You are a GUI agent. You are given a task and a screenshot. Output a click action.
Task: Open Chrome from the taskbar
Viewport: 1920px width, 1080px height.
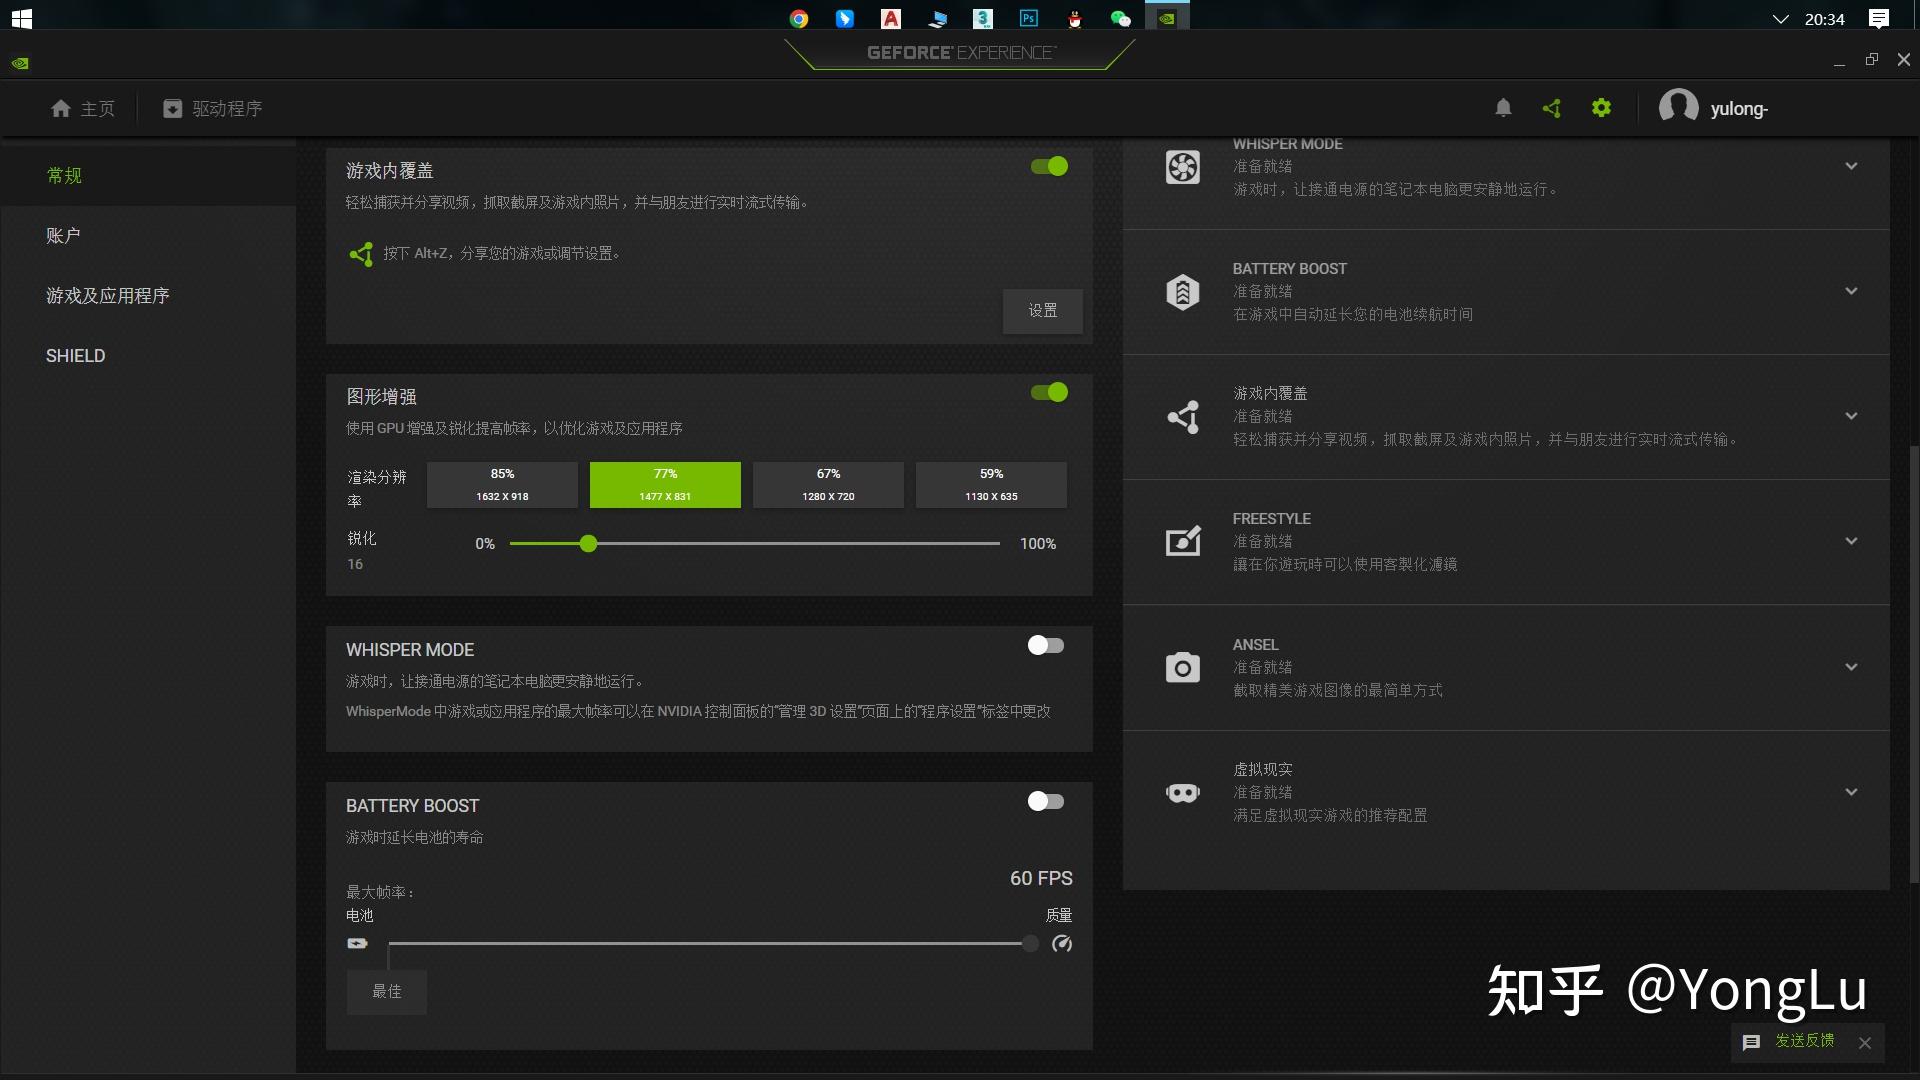[x=798, y=18]
